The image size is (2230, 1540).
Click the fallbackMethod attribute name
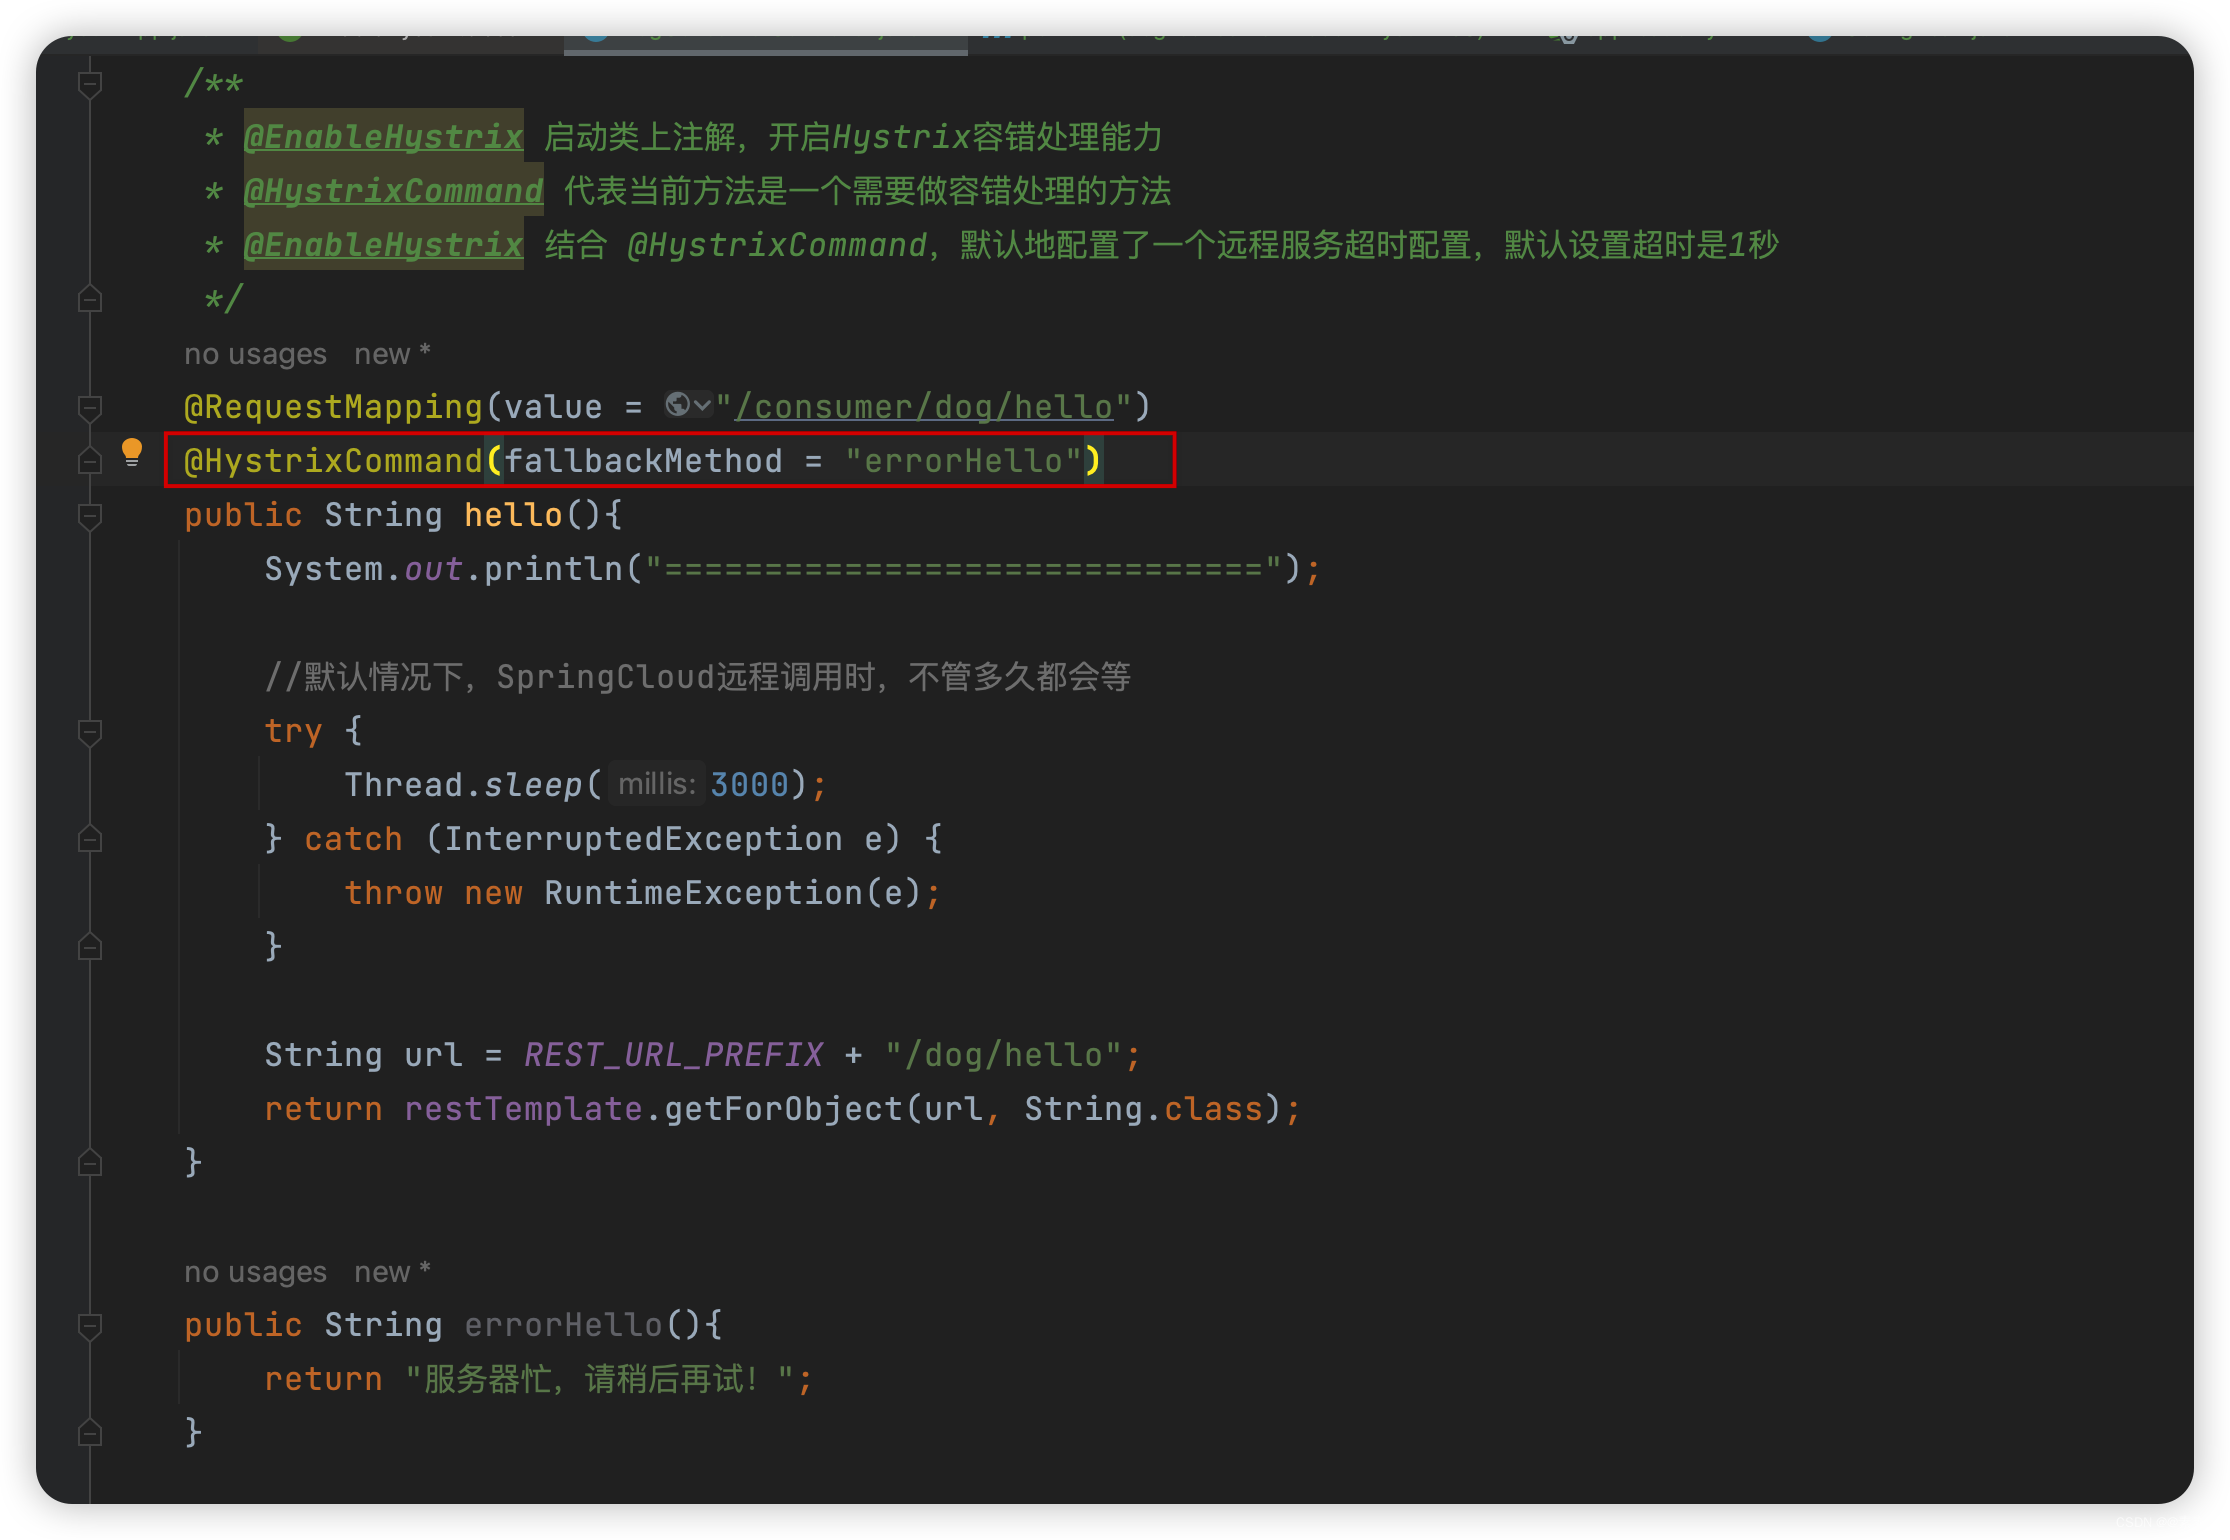click(x=643, y=461)
